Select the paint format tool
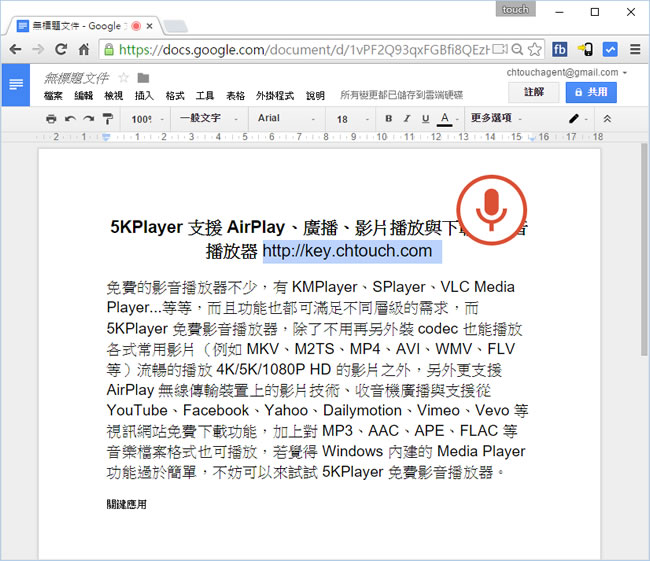 click(108, 119)
